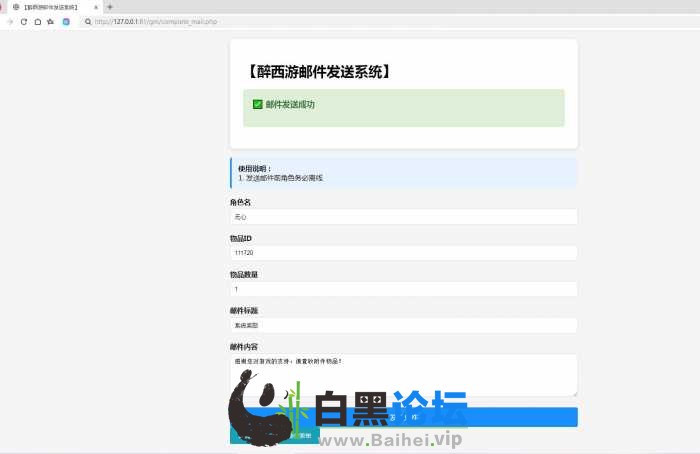Click the browser forward arrow
The image size is (700, 454).
tap(10, 21)
